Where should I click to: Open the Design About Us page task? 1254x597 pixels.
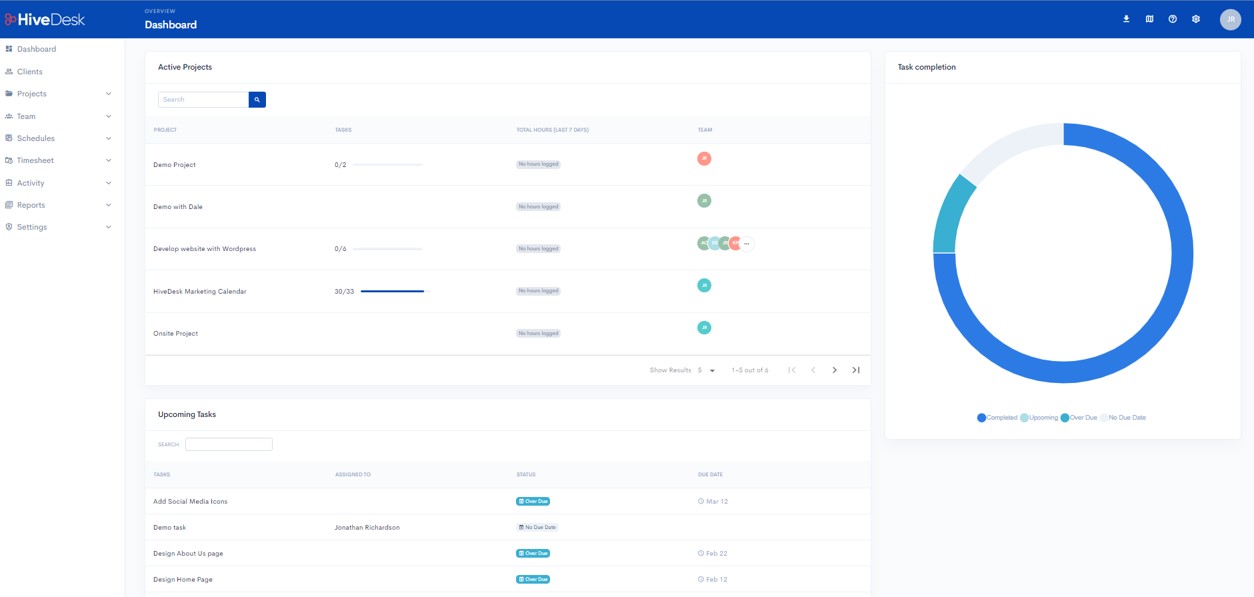click(188, 553)
